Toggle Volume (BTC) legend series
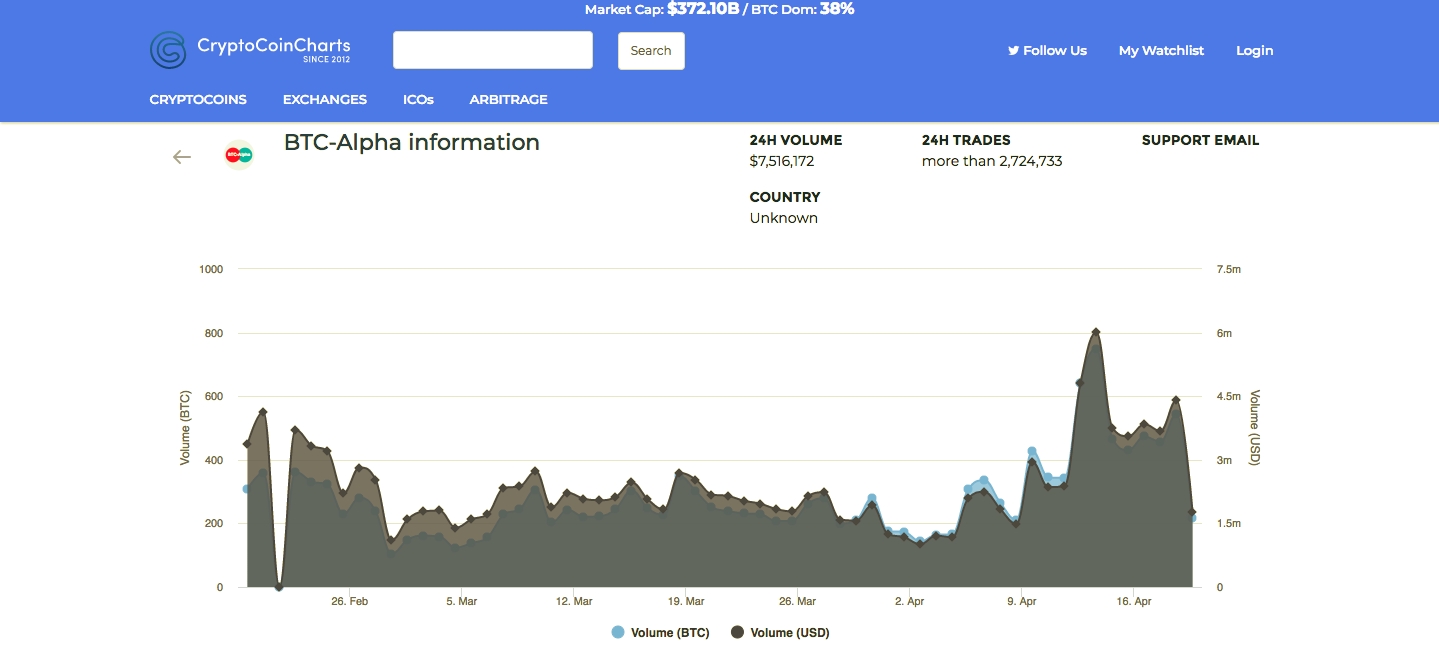 click(x=660, y=632)
